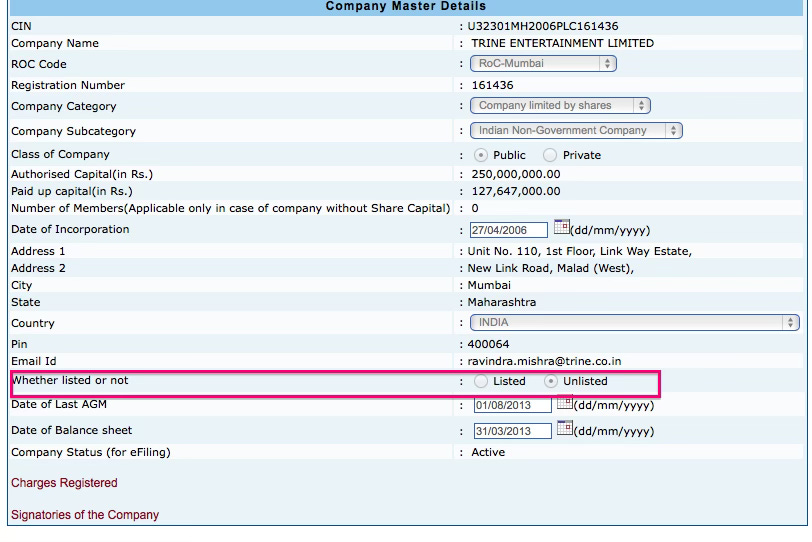Click the Class of Company label
Image resolution: width=812 pixels, height=542 pixels.
click(60, 154)
